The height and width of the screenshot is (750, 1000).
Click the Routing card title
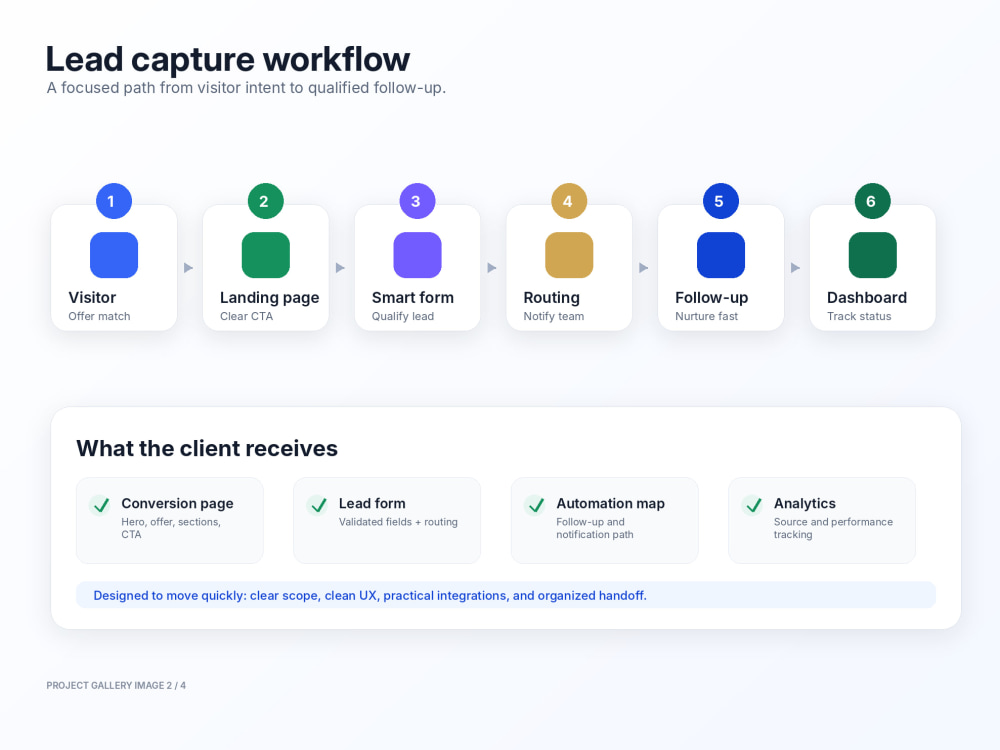coord(552,298)
